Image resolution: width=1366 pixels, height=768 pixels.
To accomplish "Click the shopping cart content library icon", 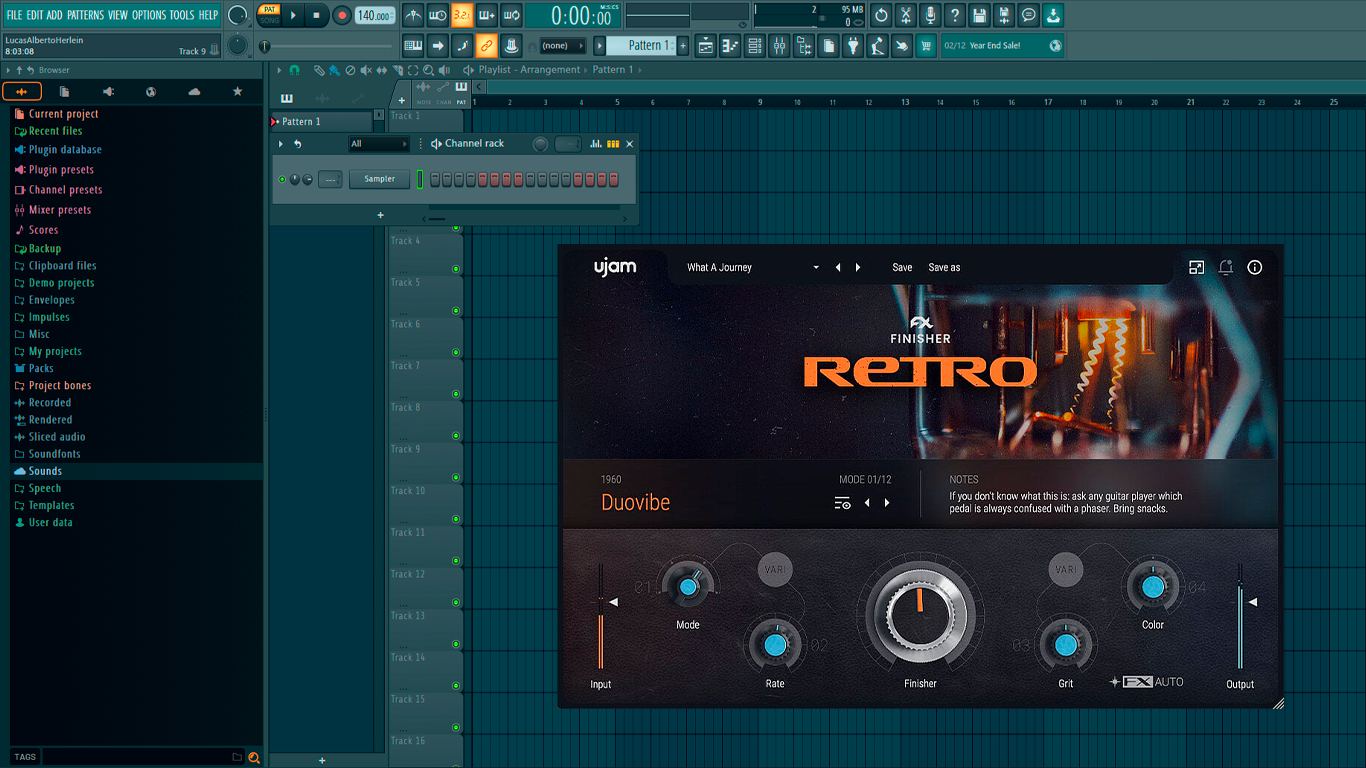I will 926,45.
